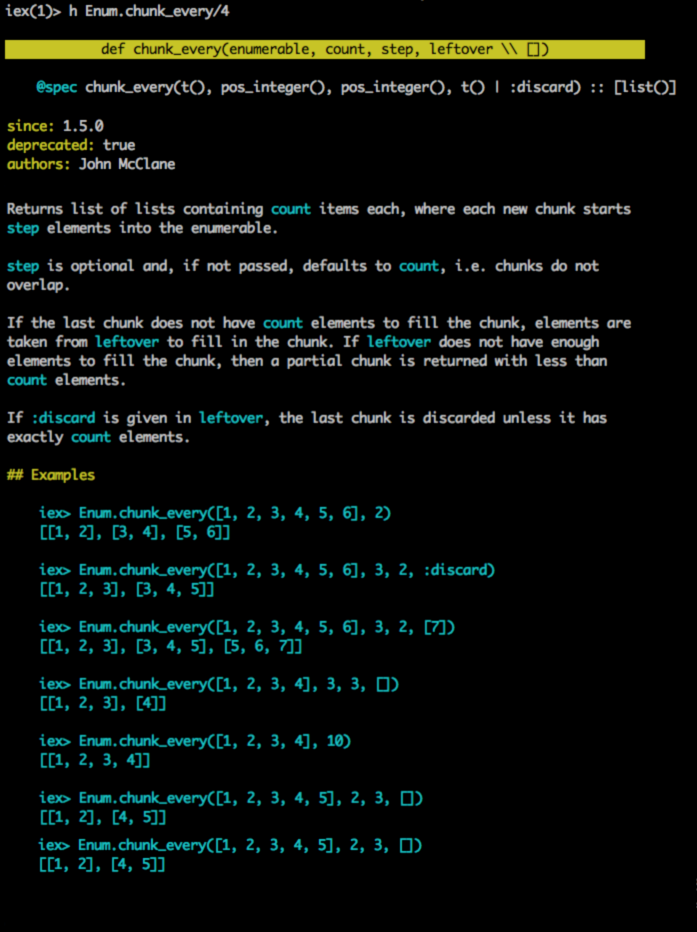Click the line starting 'taken from leftover'
The image size is (697, 932).
coord(302,342)
